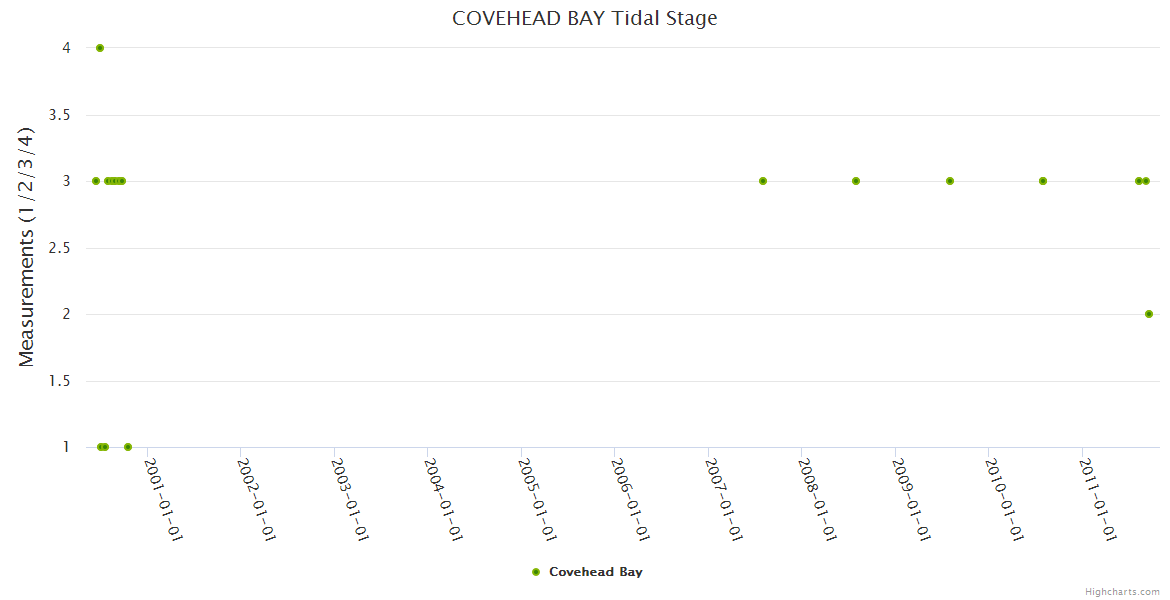Select the 2006-01-01 x-axis label
The width and height of the screenshot is (1170, 600).
pos(631,500)
